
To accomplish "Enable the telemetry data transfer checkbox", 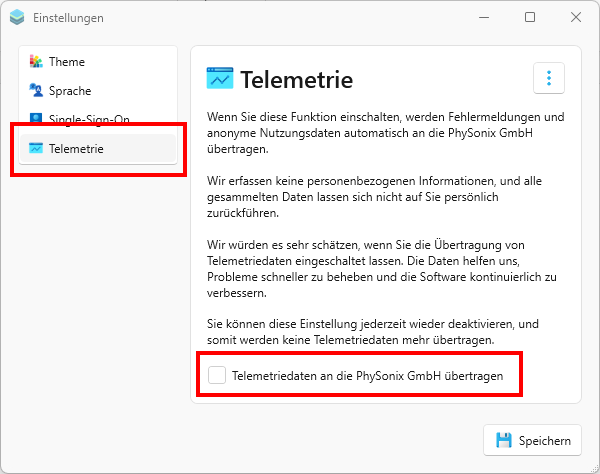I will [217, 376].
